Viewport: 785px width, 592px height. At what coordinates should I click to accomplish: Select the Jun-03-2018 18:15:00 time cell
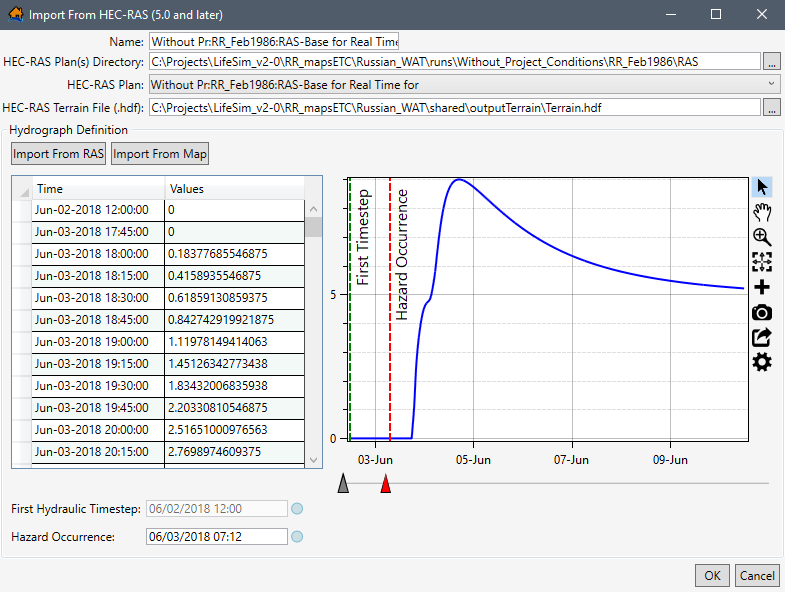click(98, 276)
